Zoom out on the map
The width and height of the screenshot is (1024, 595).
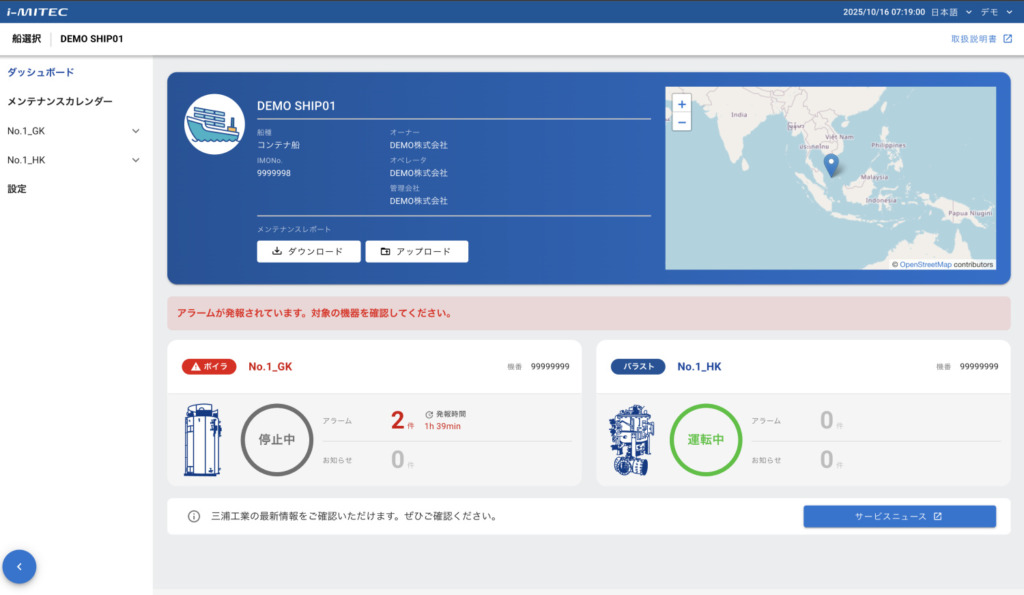682,122
